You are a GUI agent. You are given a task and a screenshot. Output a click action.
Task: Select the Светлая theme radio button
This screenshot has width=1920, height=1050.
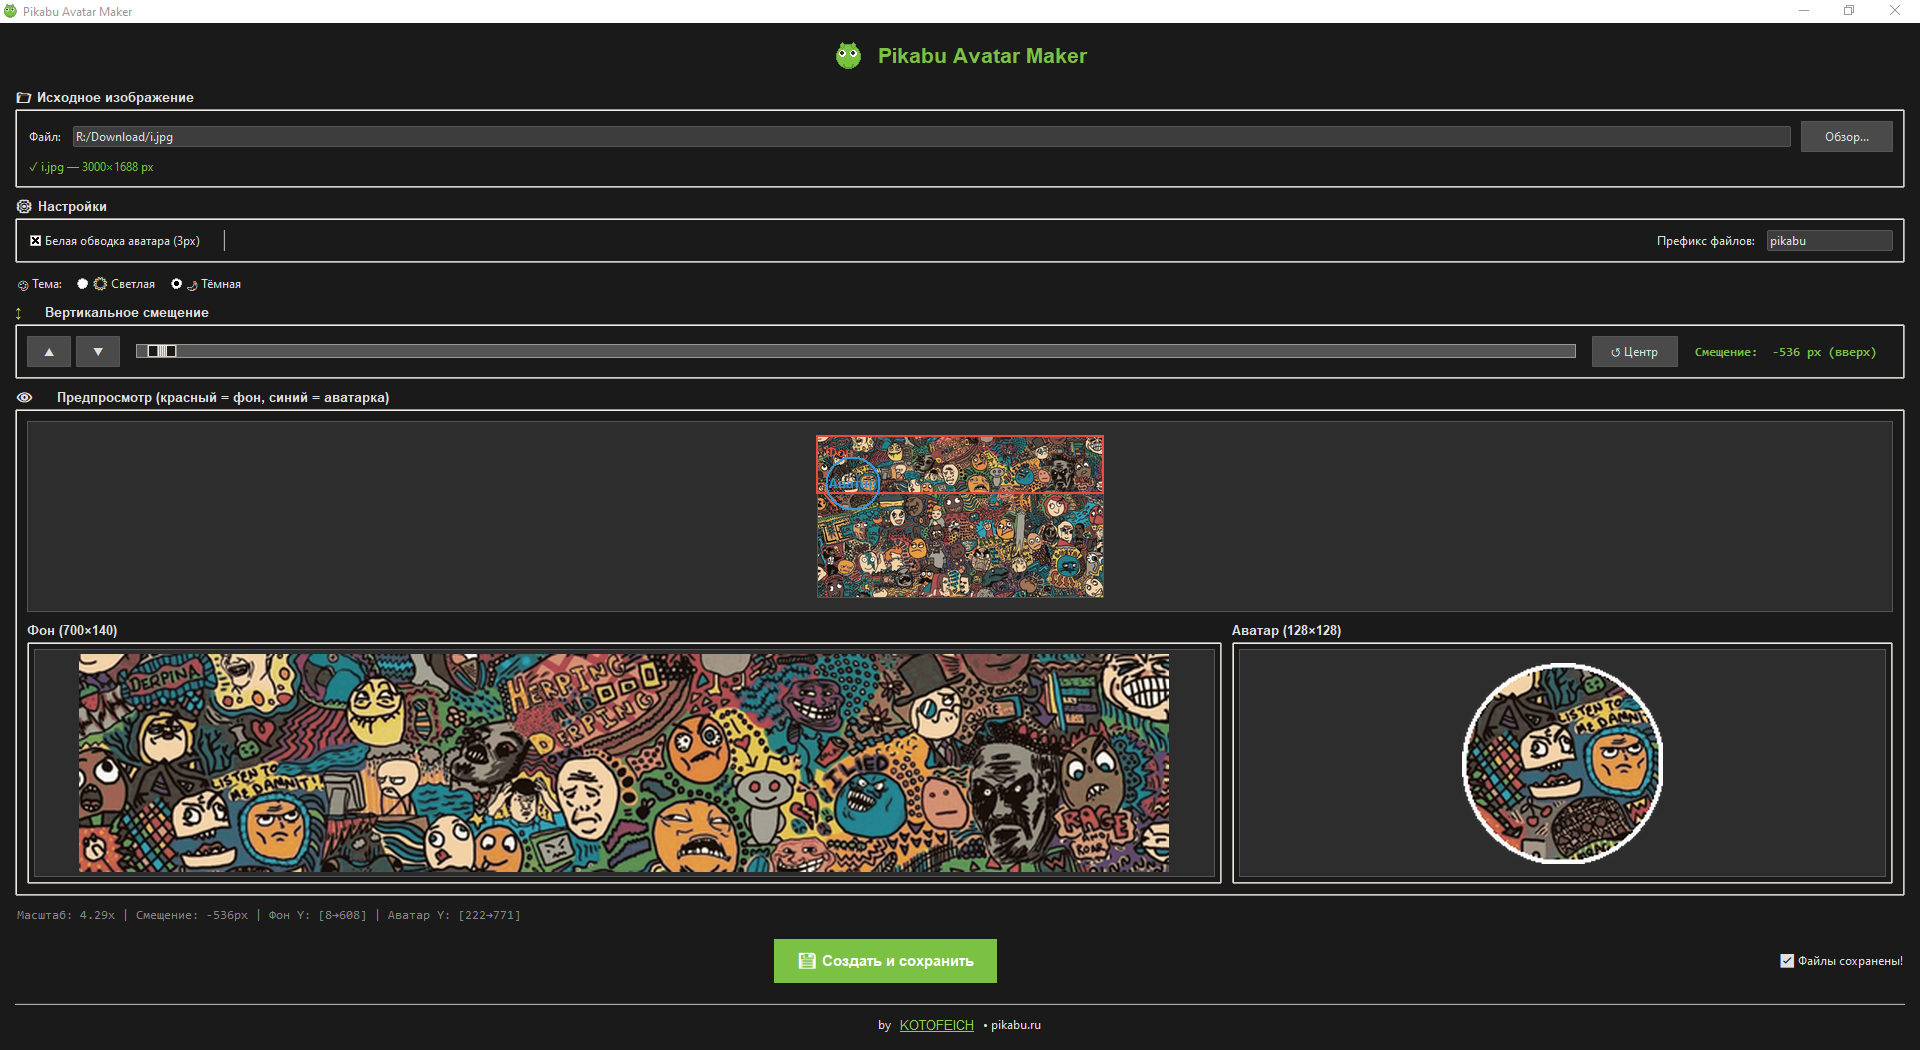point(83,284)
